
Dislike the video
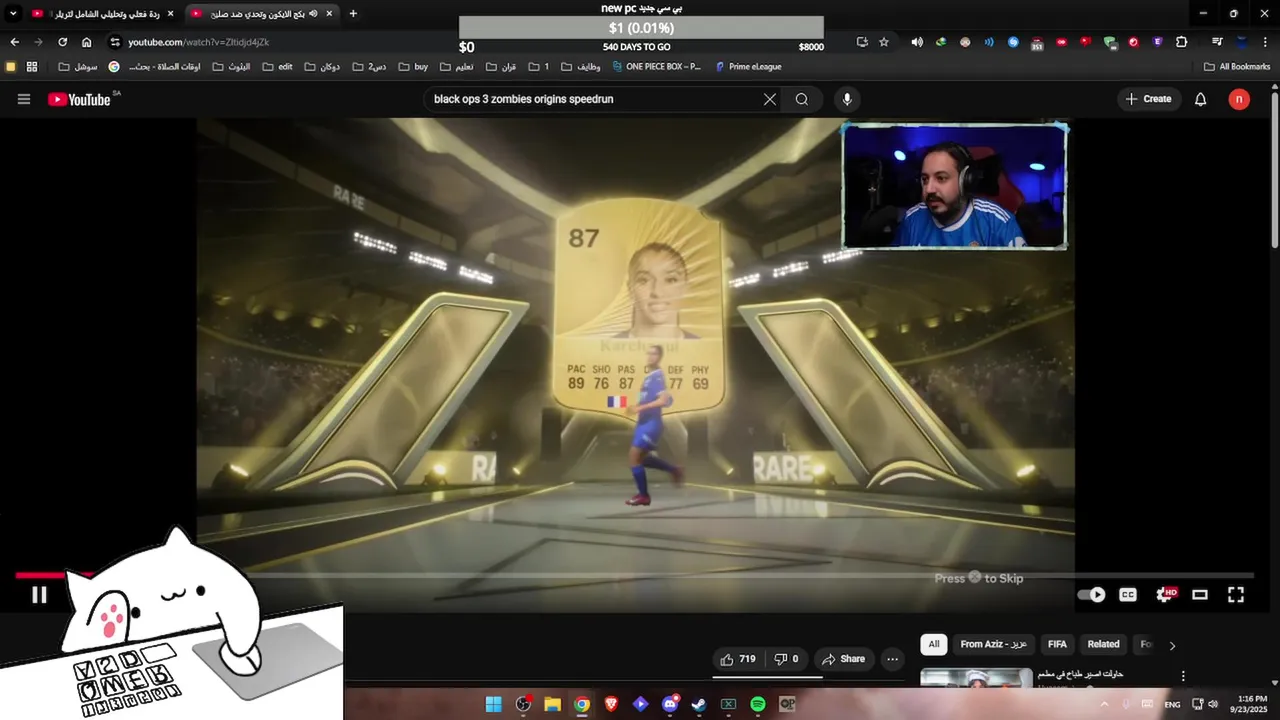(787, 659)
